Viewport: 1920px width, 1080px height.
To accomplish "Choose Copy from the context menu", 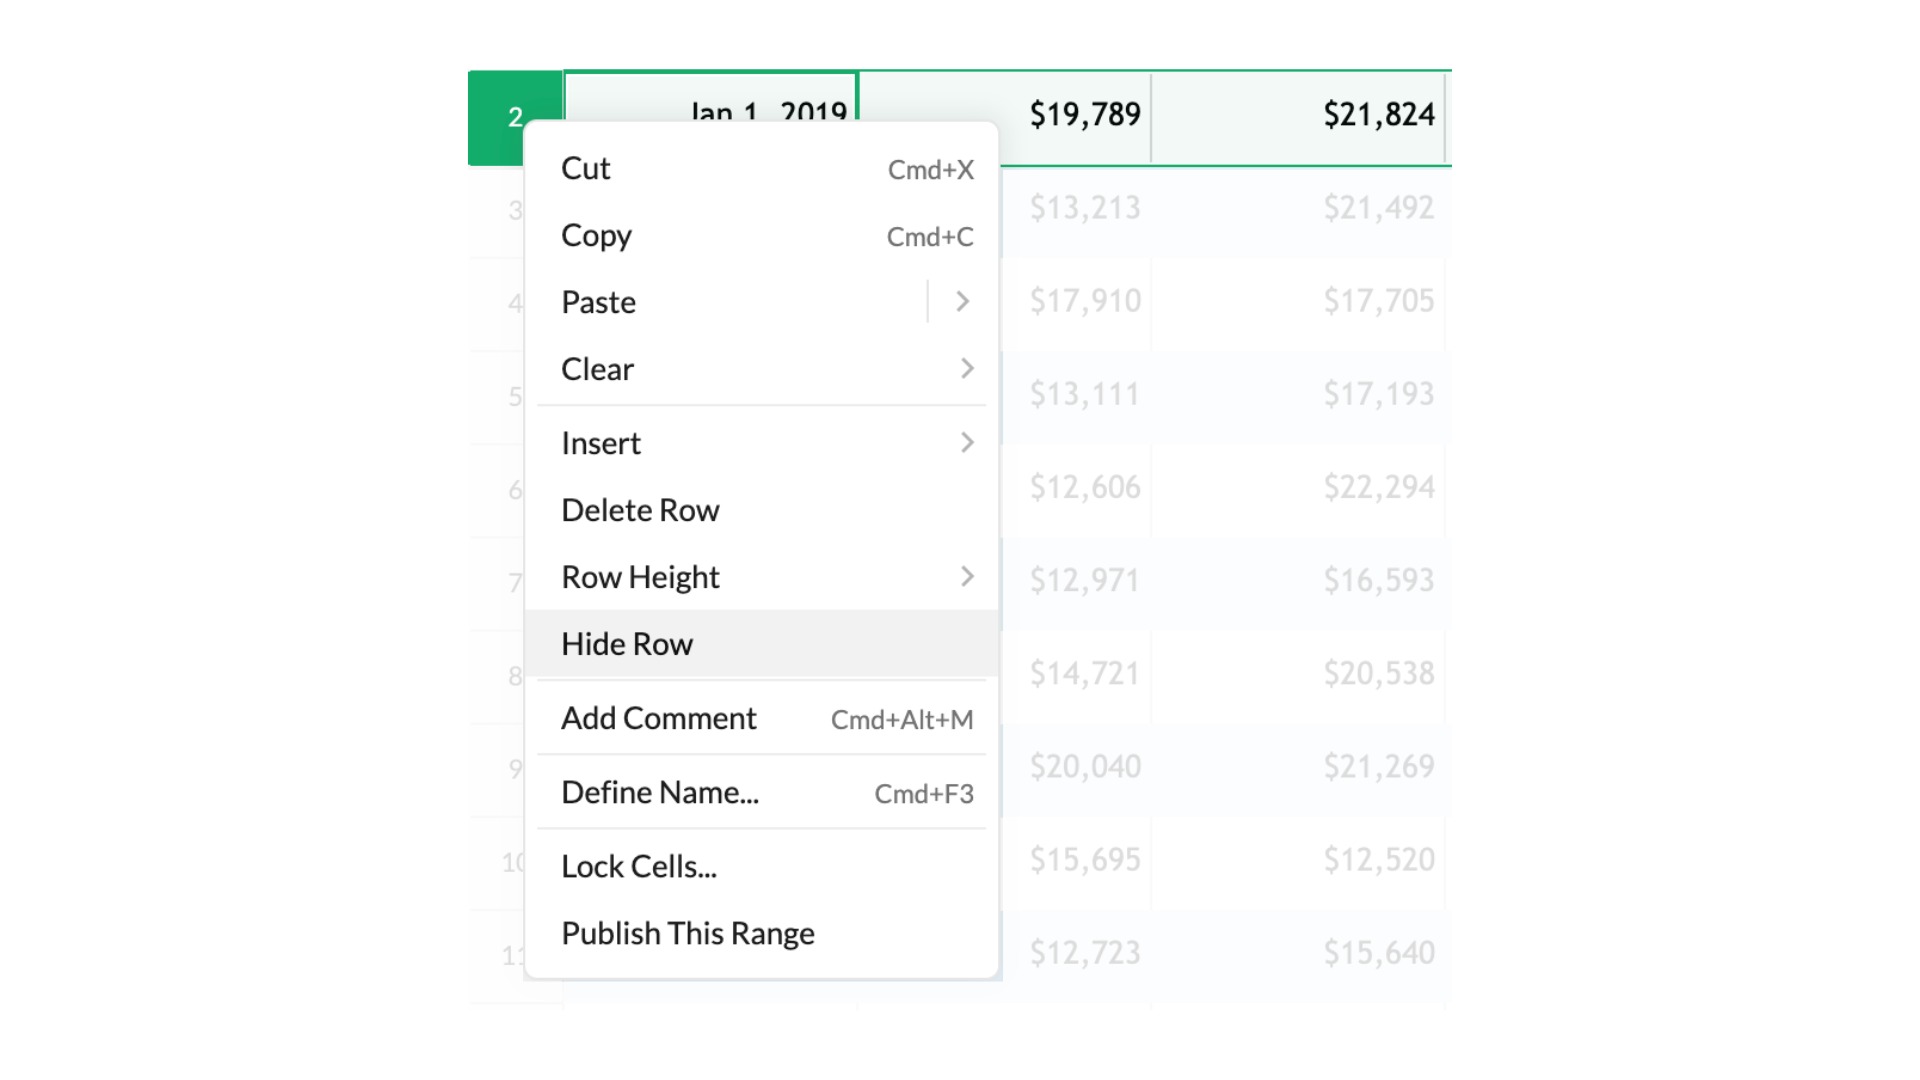I will [x=596, y=236].
